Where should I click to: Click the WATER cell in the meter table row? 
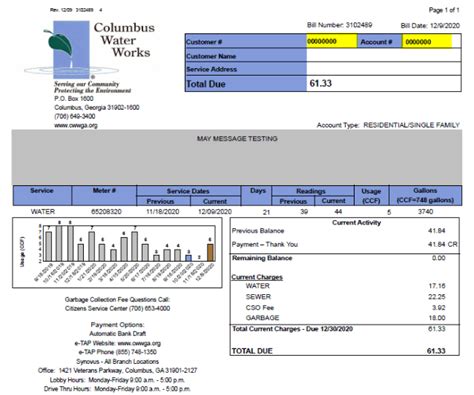coord(43,212)
